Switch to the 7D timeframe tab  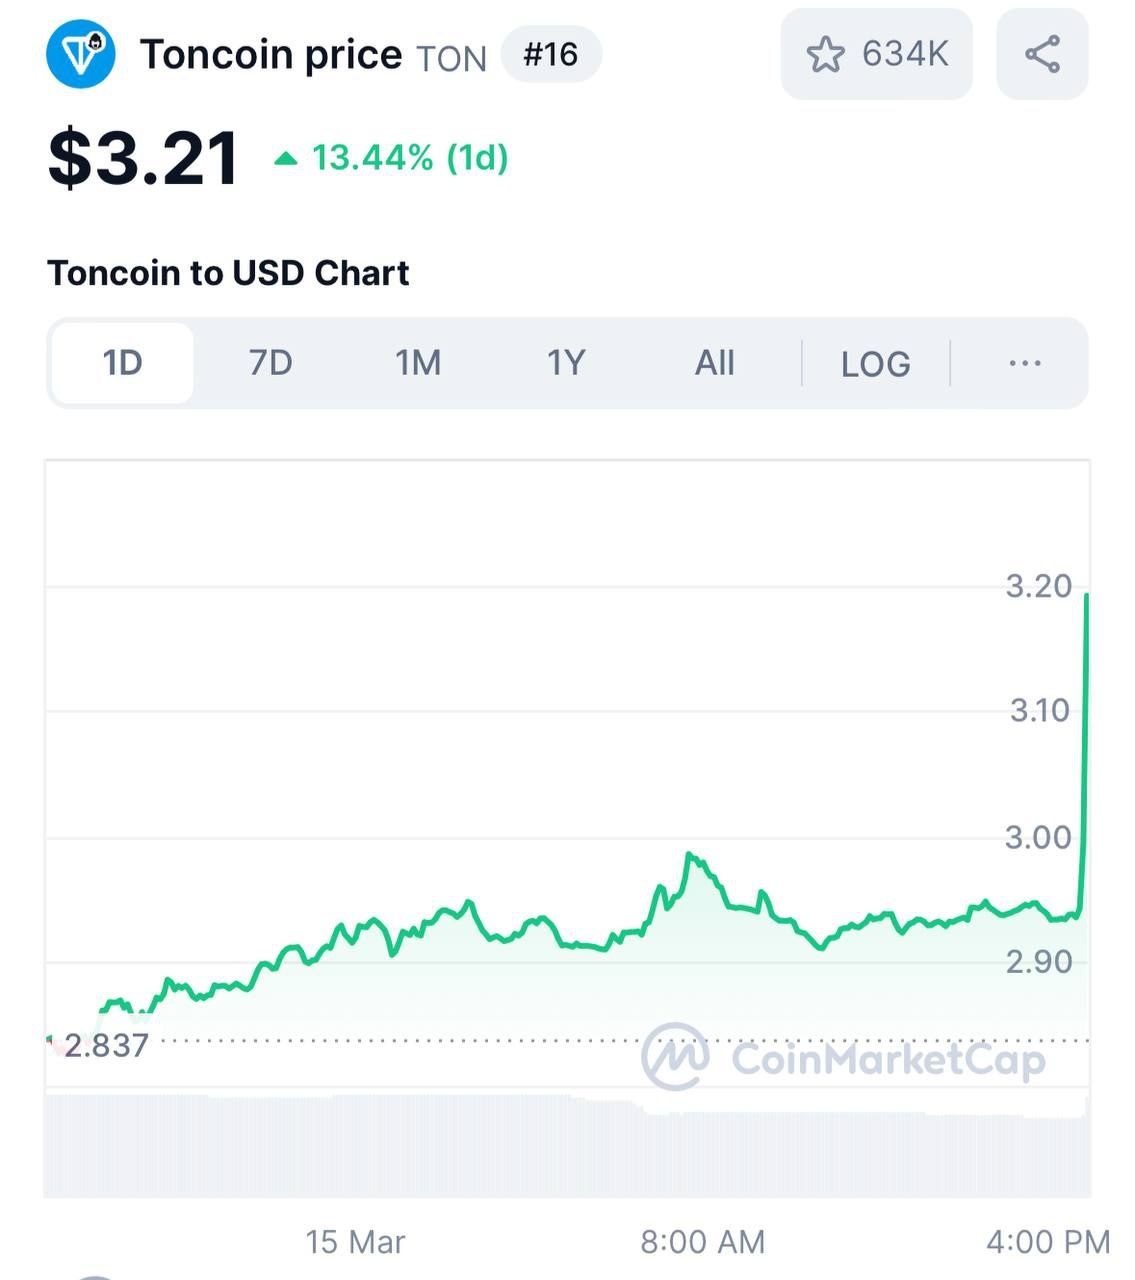(270, 363)
